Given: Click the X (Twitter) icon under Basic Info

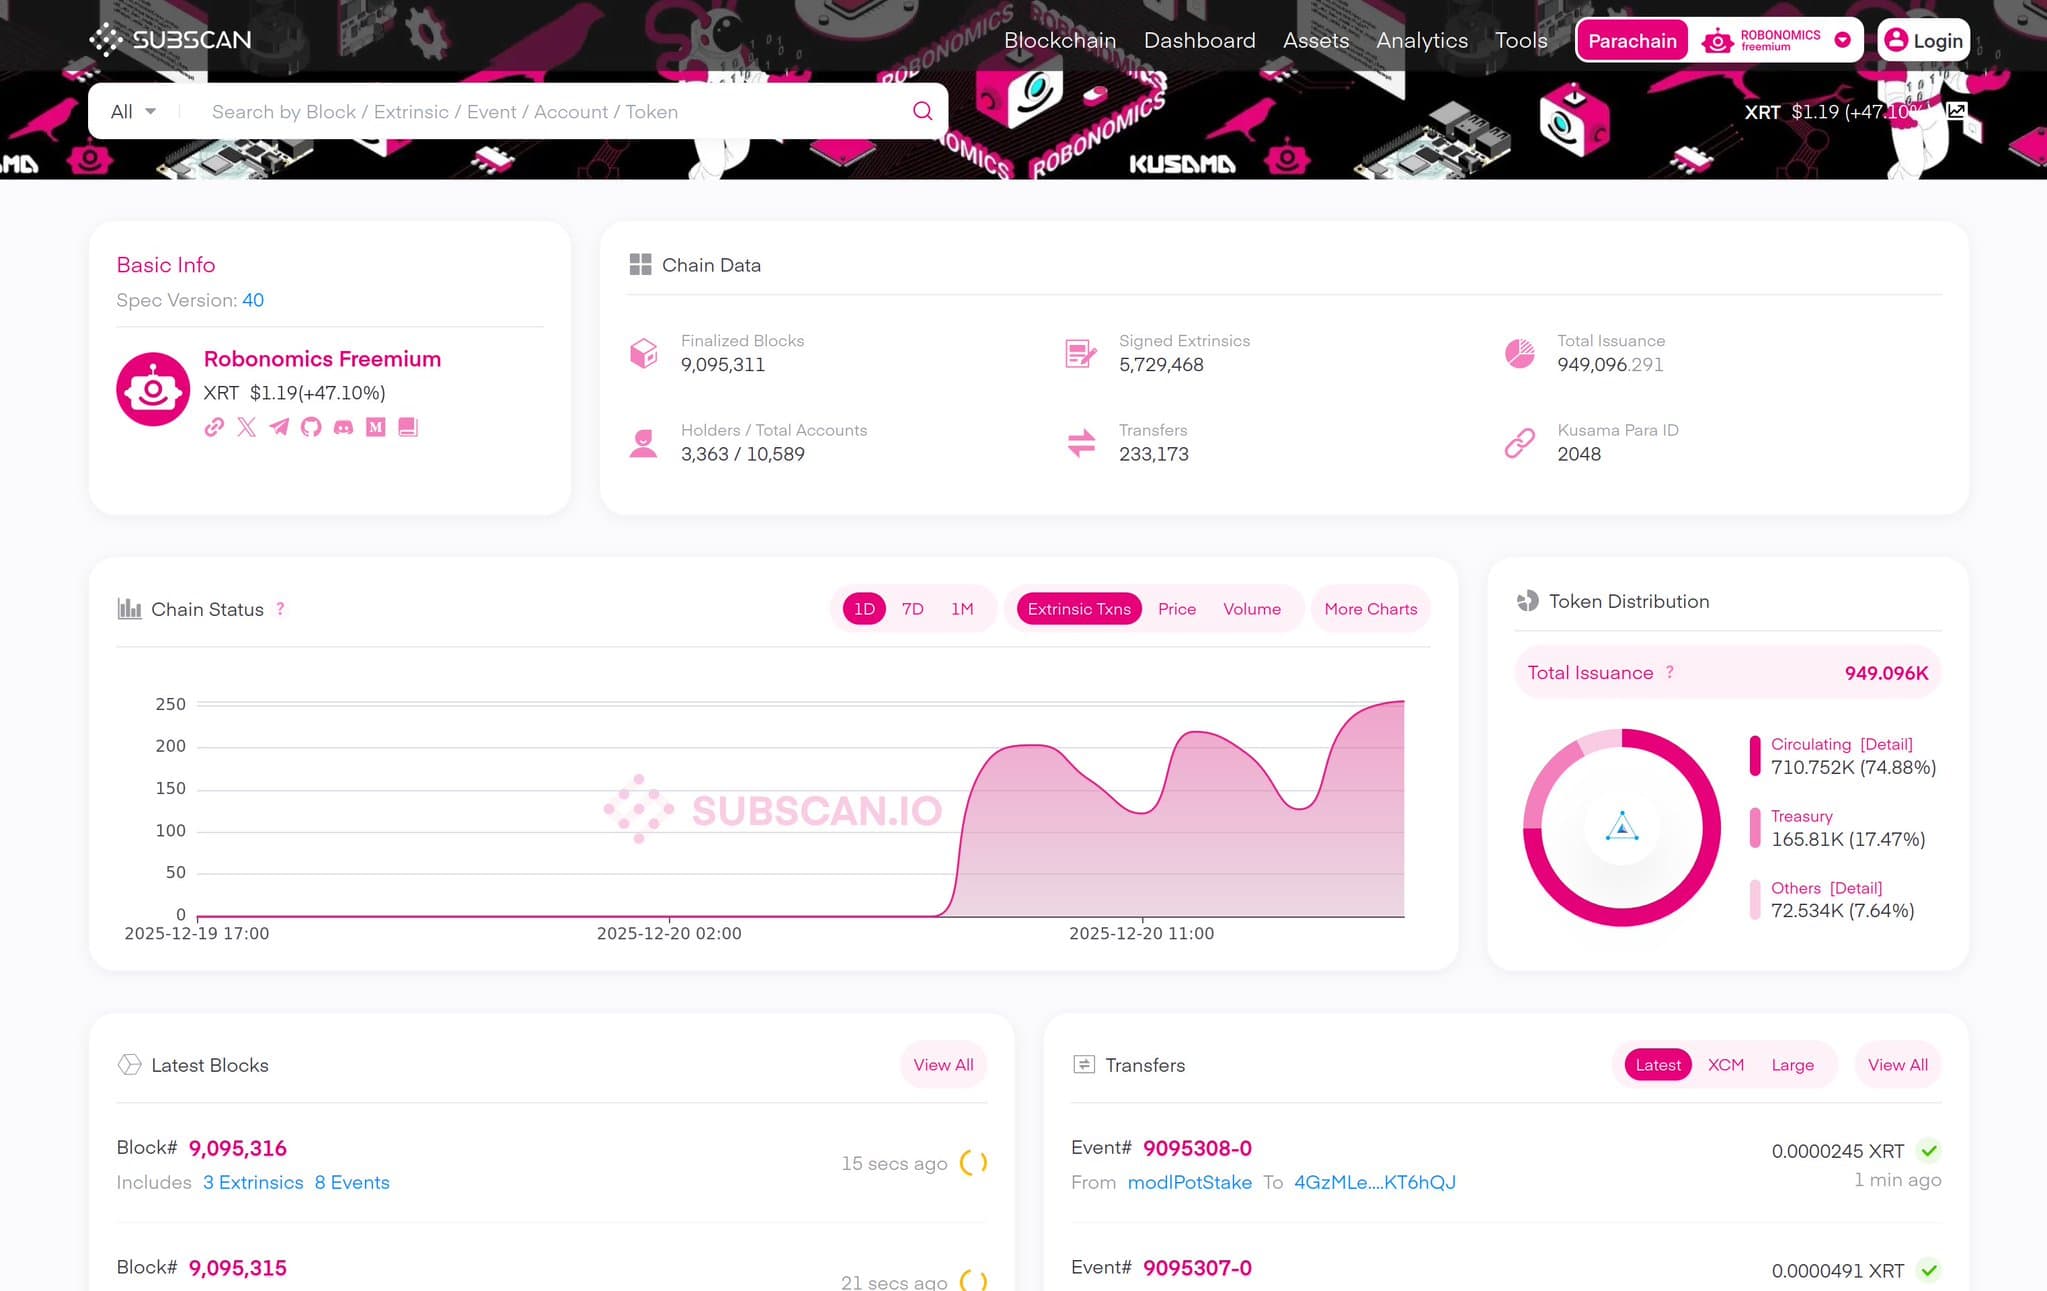Looking at the screenshot, I should [x=246, y=427].
